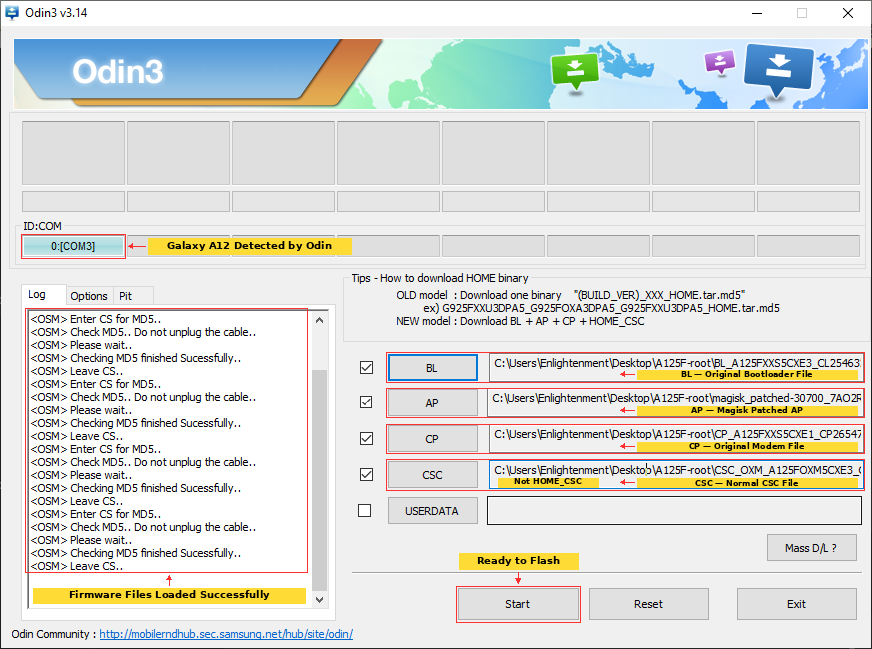This screenshot has width=872, height=649.
Task: Click the first '<OSM> Enter CS for MD5..' log line
Action: pyautogui.click(x=96, y=319)
